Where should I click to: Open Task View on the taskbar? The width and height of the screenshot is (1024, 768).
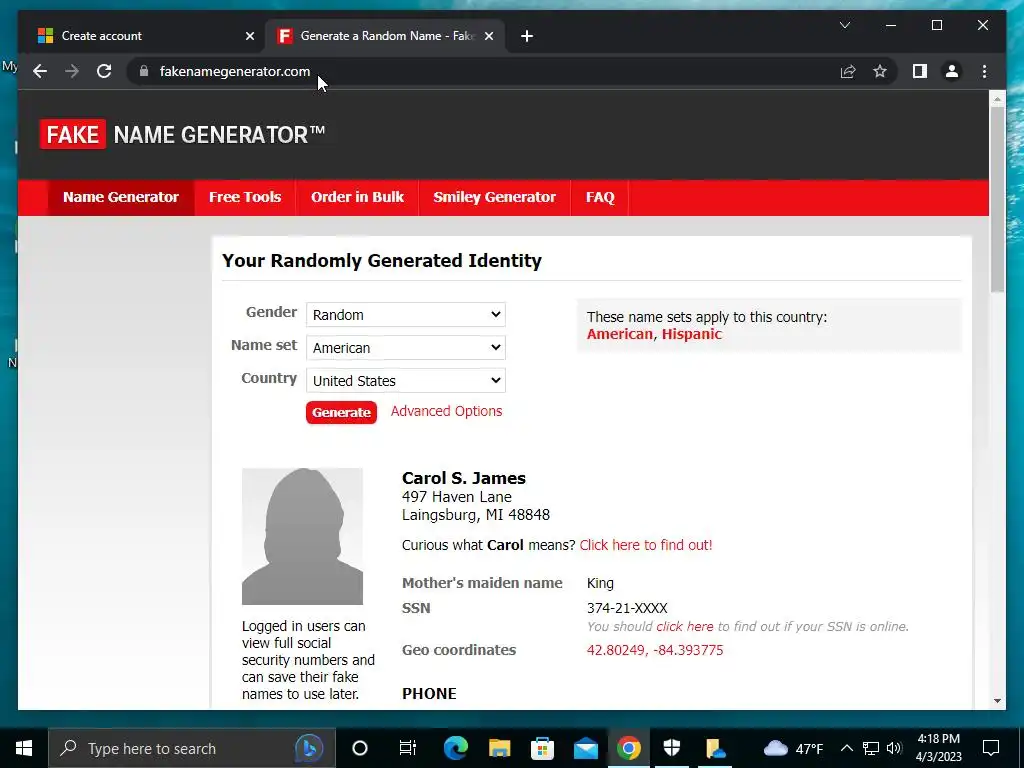[x=408, y=748]
